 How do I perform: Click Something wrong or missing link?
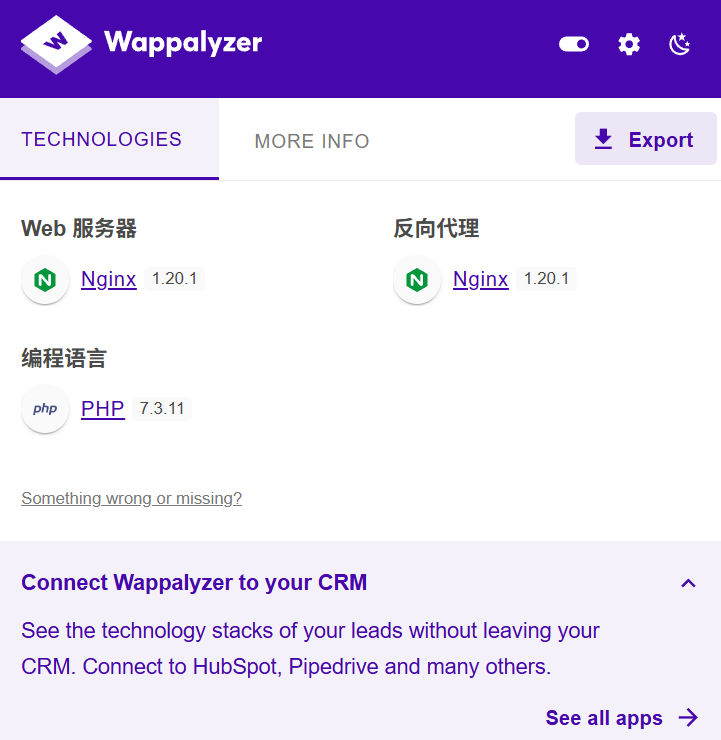pos(131,498)
